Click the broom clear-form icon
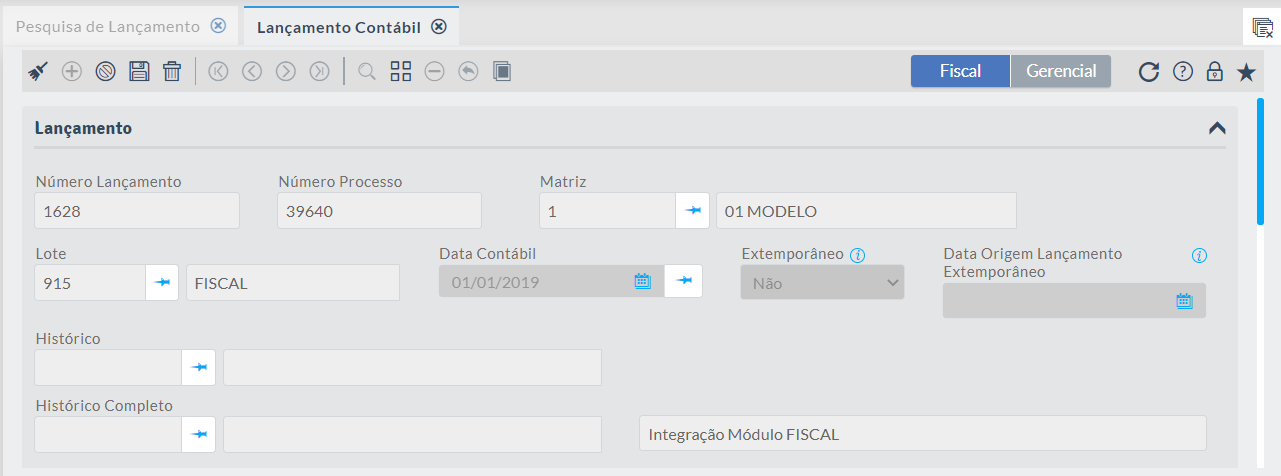Viewport: 1281px width, 476px height. (x=38, y=71)
